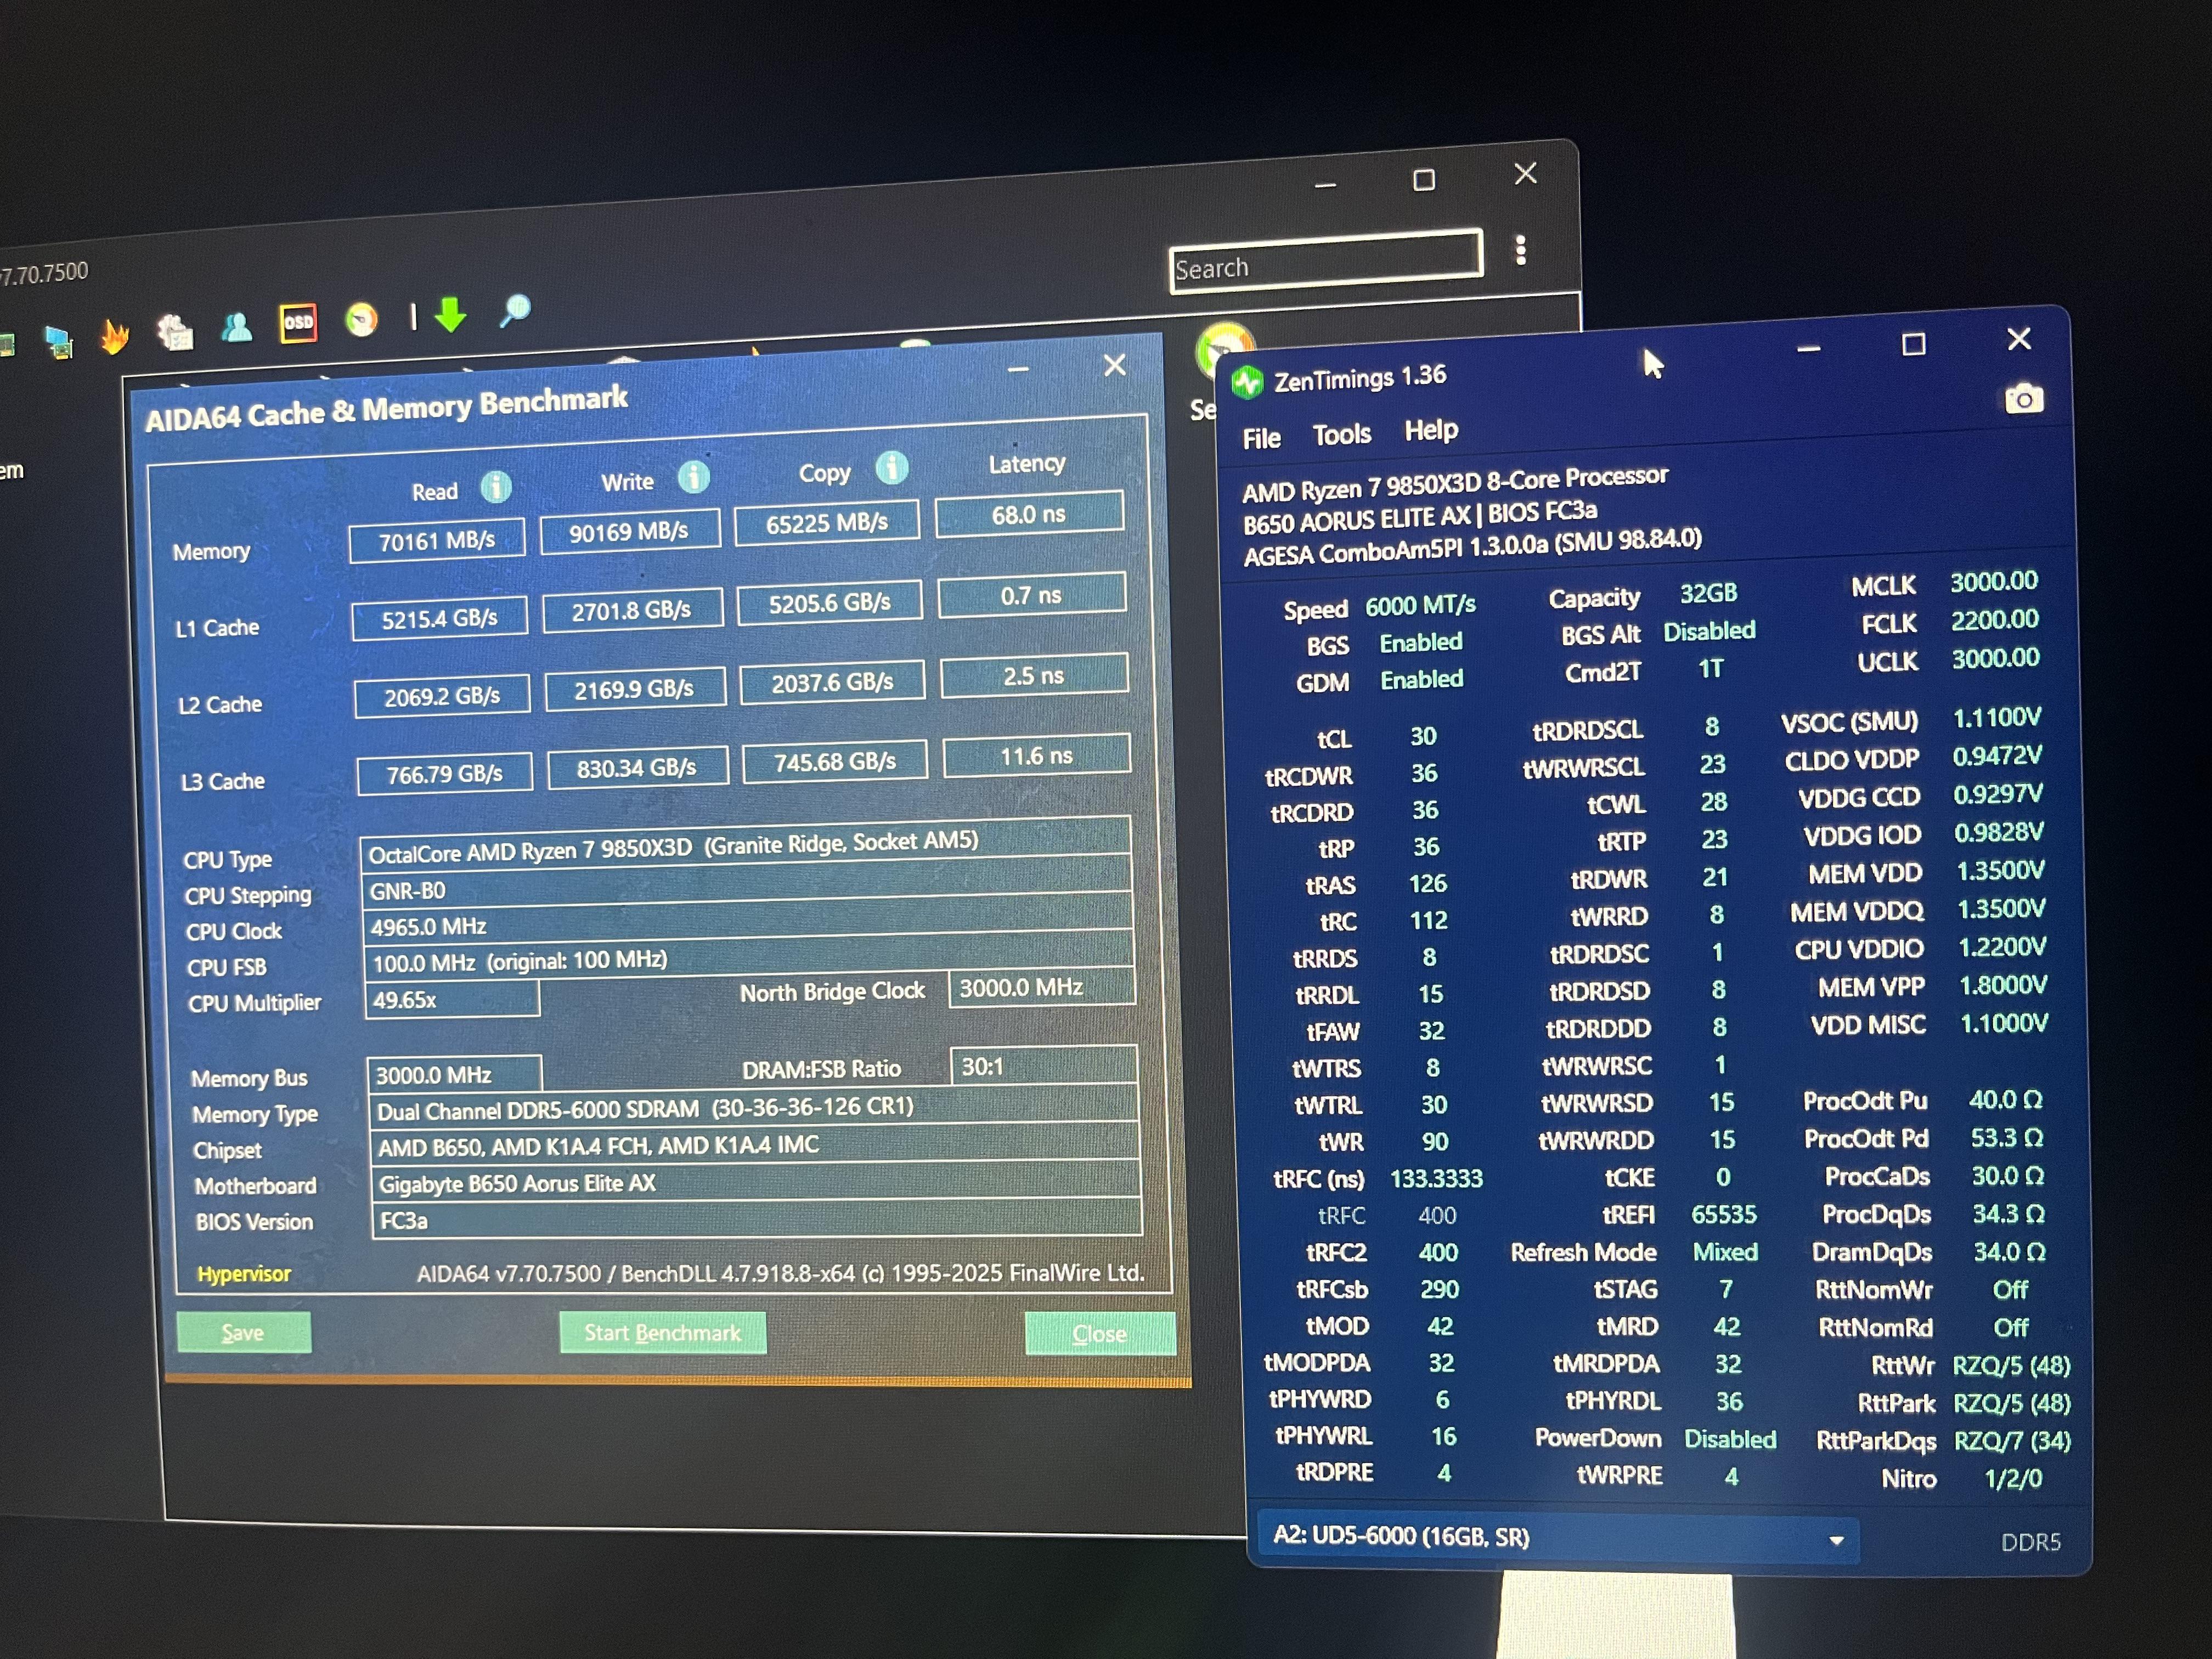Open the gauge sensor panel icon
The width and height of the screenshot is (2212, 1659).
(361, 319)
